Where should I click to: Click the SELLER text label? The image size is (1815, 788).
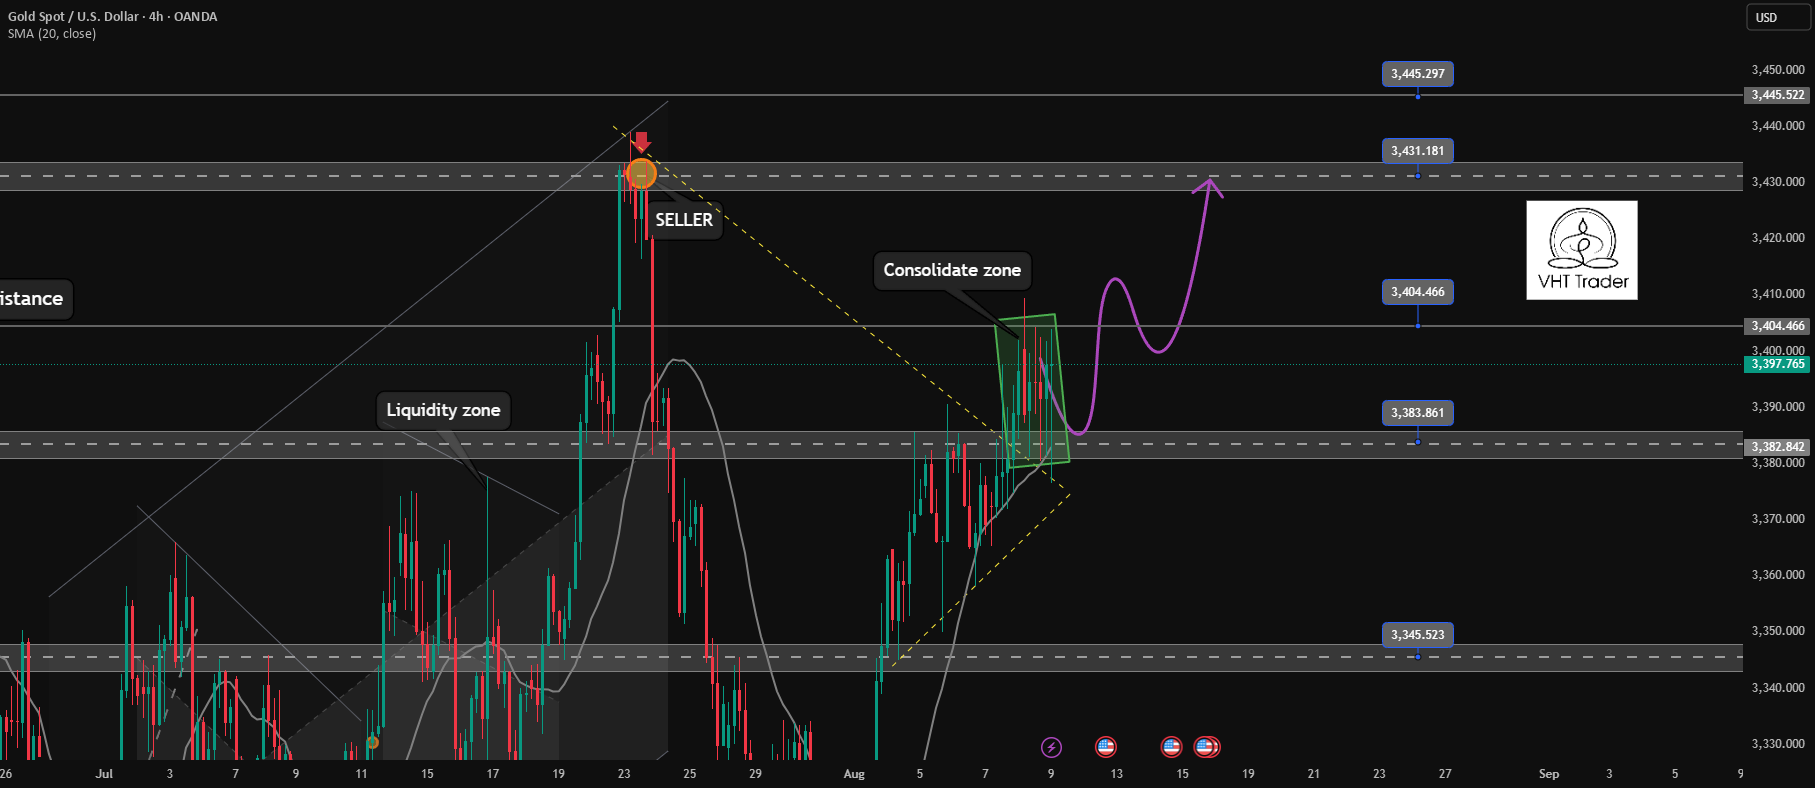pyautogui.click(x=684, y=220)
